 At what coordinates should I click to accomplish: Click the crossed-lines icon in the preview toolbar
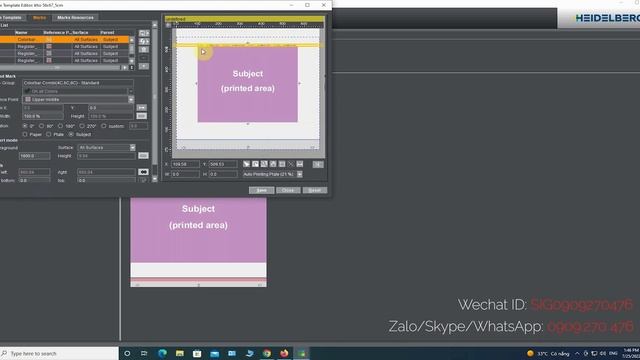(x=291, y=164)
